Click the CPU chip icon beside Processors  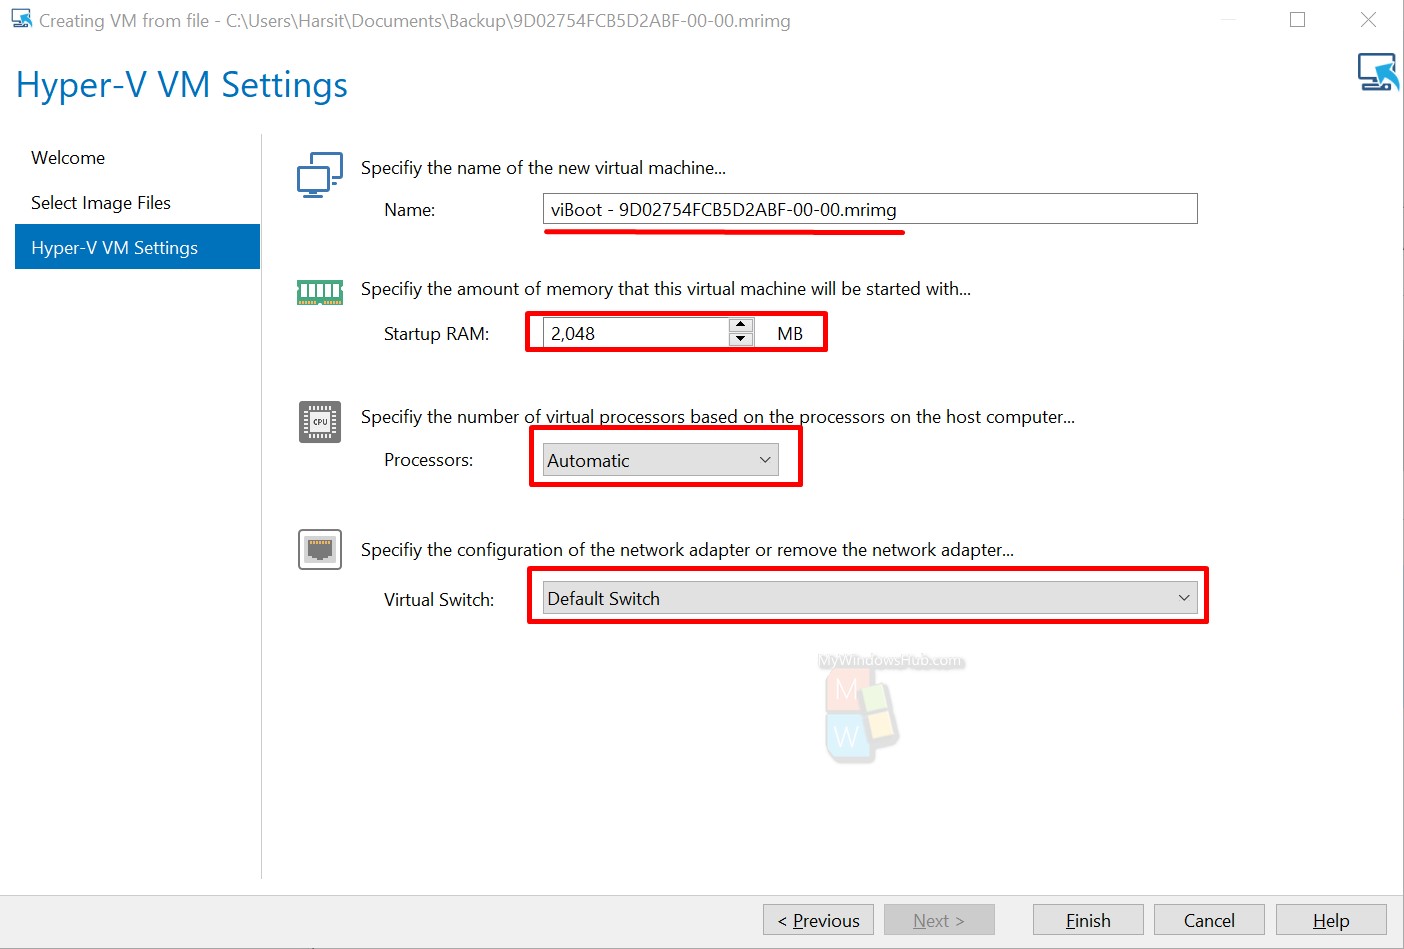click(320, 422)
